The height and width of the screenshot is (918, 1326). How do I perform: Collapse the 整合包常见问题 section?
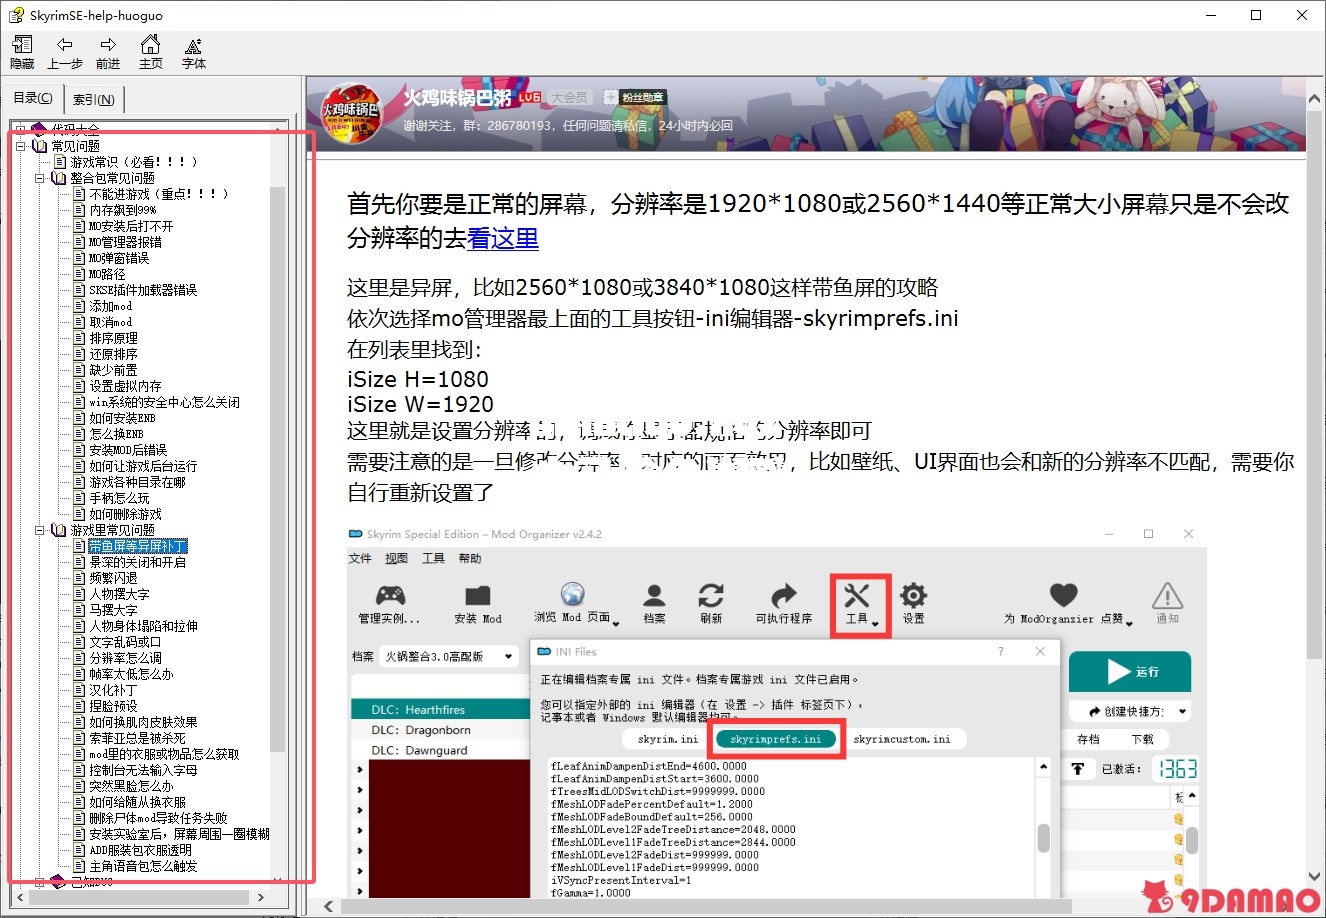[41, 178]
